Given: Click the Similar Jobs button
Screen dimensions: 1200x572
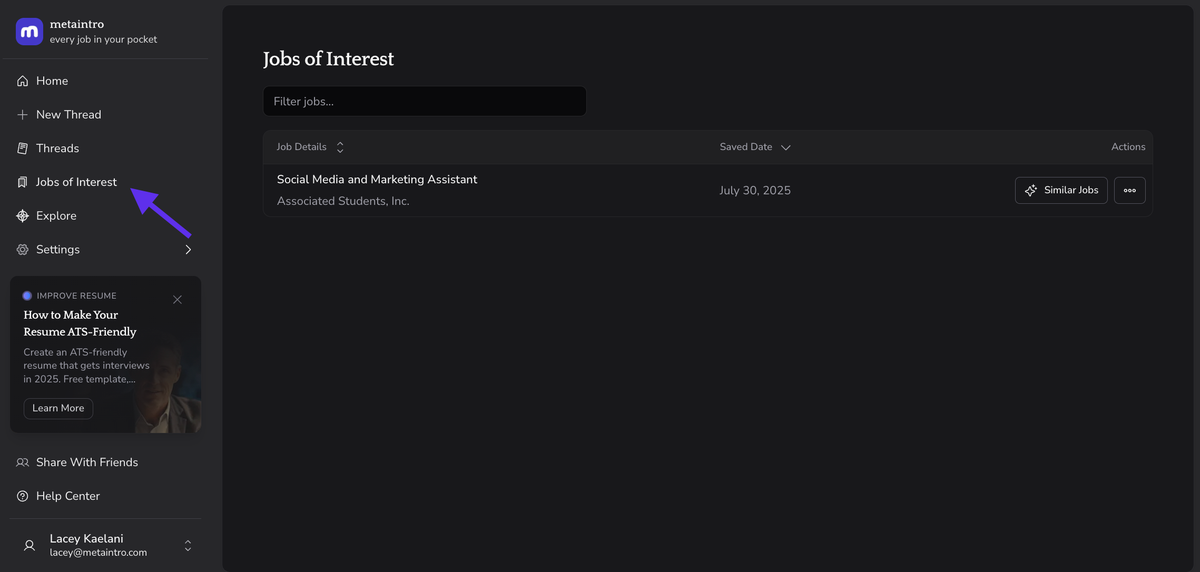Looking at the screenshot, I should coord(1061,190).
